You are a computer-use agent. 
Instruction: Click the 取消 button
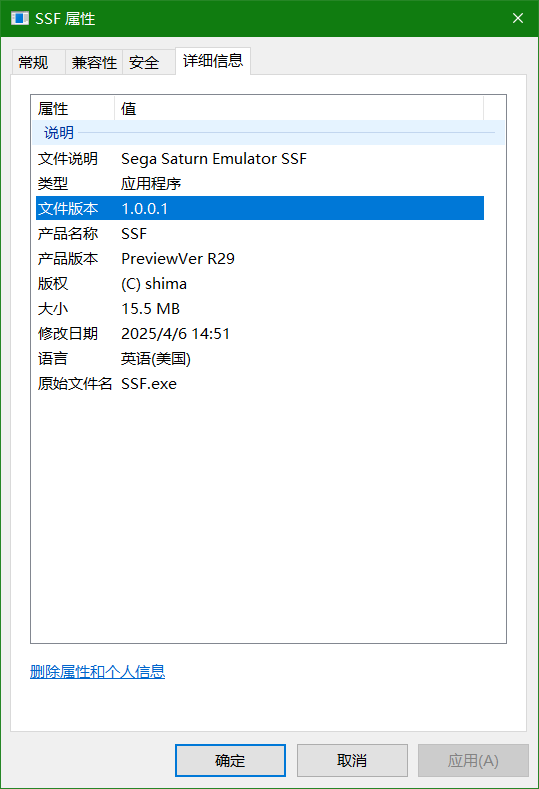coord(352,760)
